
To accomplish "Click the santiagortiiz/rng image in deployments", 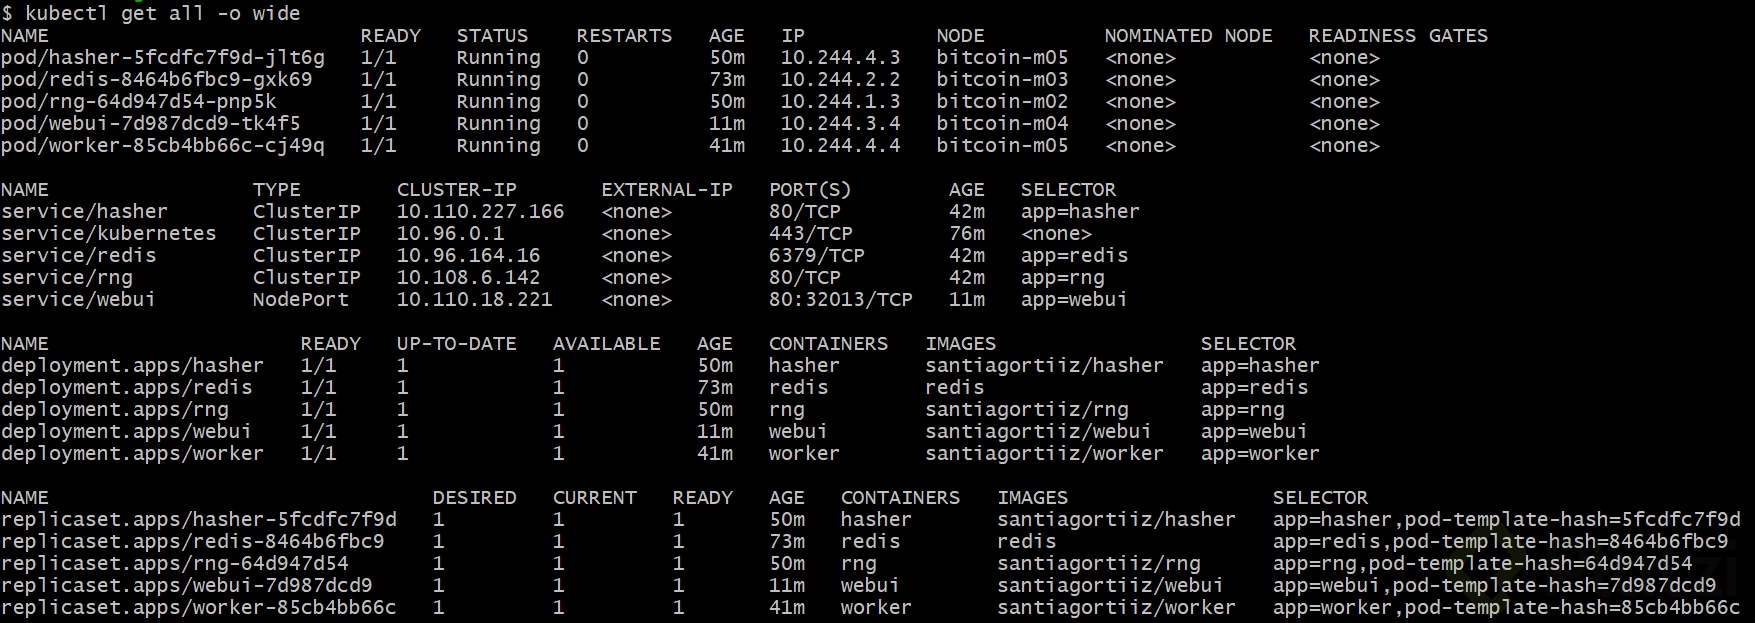I will click(x=1026, y=410).
